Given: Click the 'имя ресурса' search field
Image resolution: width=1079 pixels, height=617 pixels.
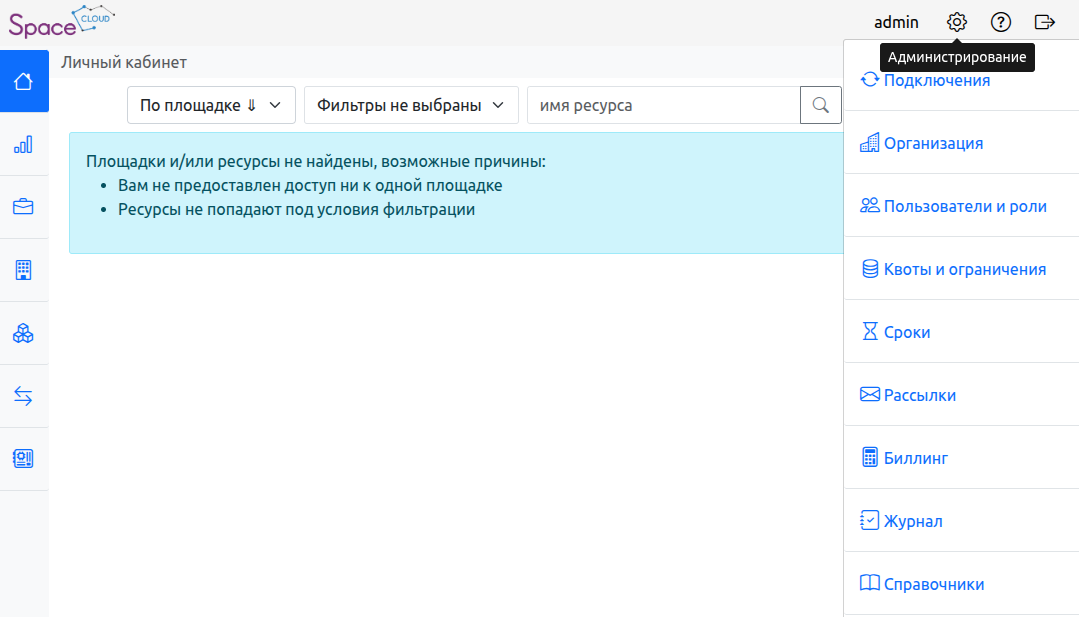Looking at the screenshot, I should [x=663, y=105].
